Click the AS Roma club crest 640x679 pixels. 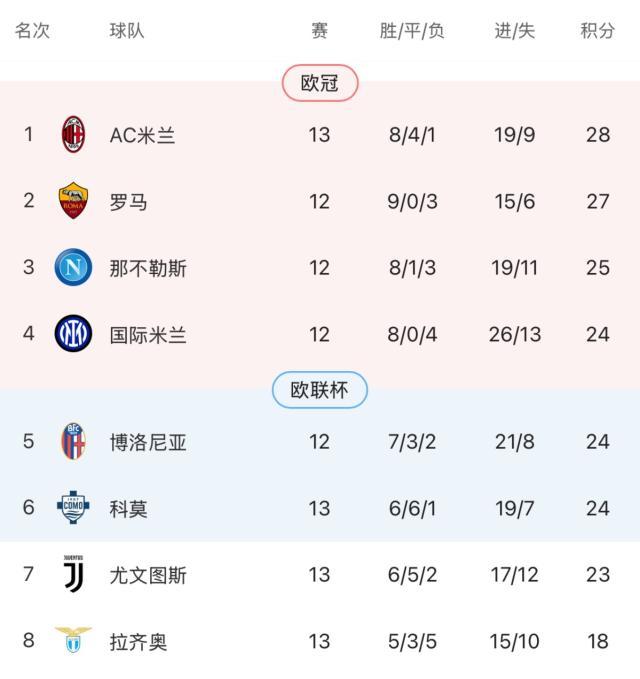[x=73, y=201]
